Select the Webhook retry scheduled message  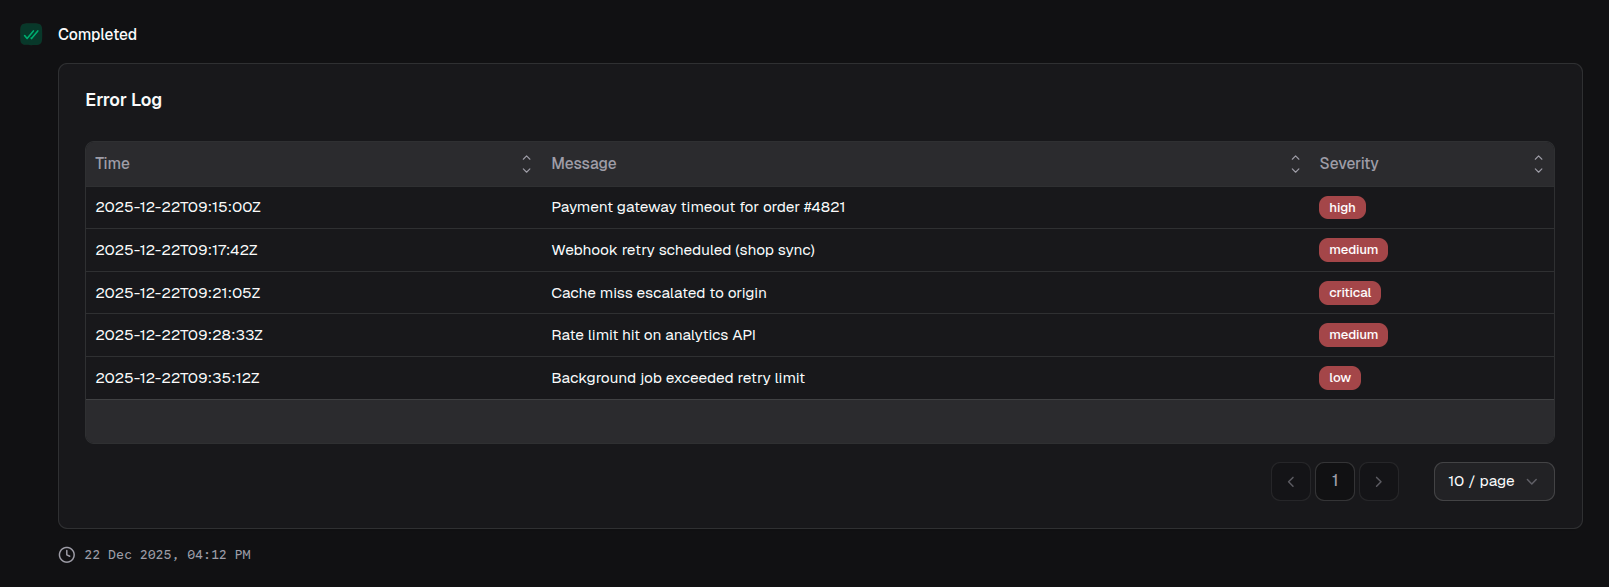pyautogui.click(x=683, y=250)
